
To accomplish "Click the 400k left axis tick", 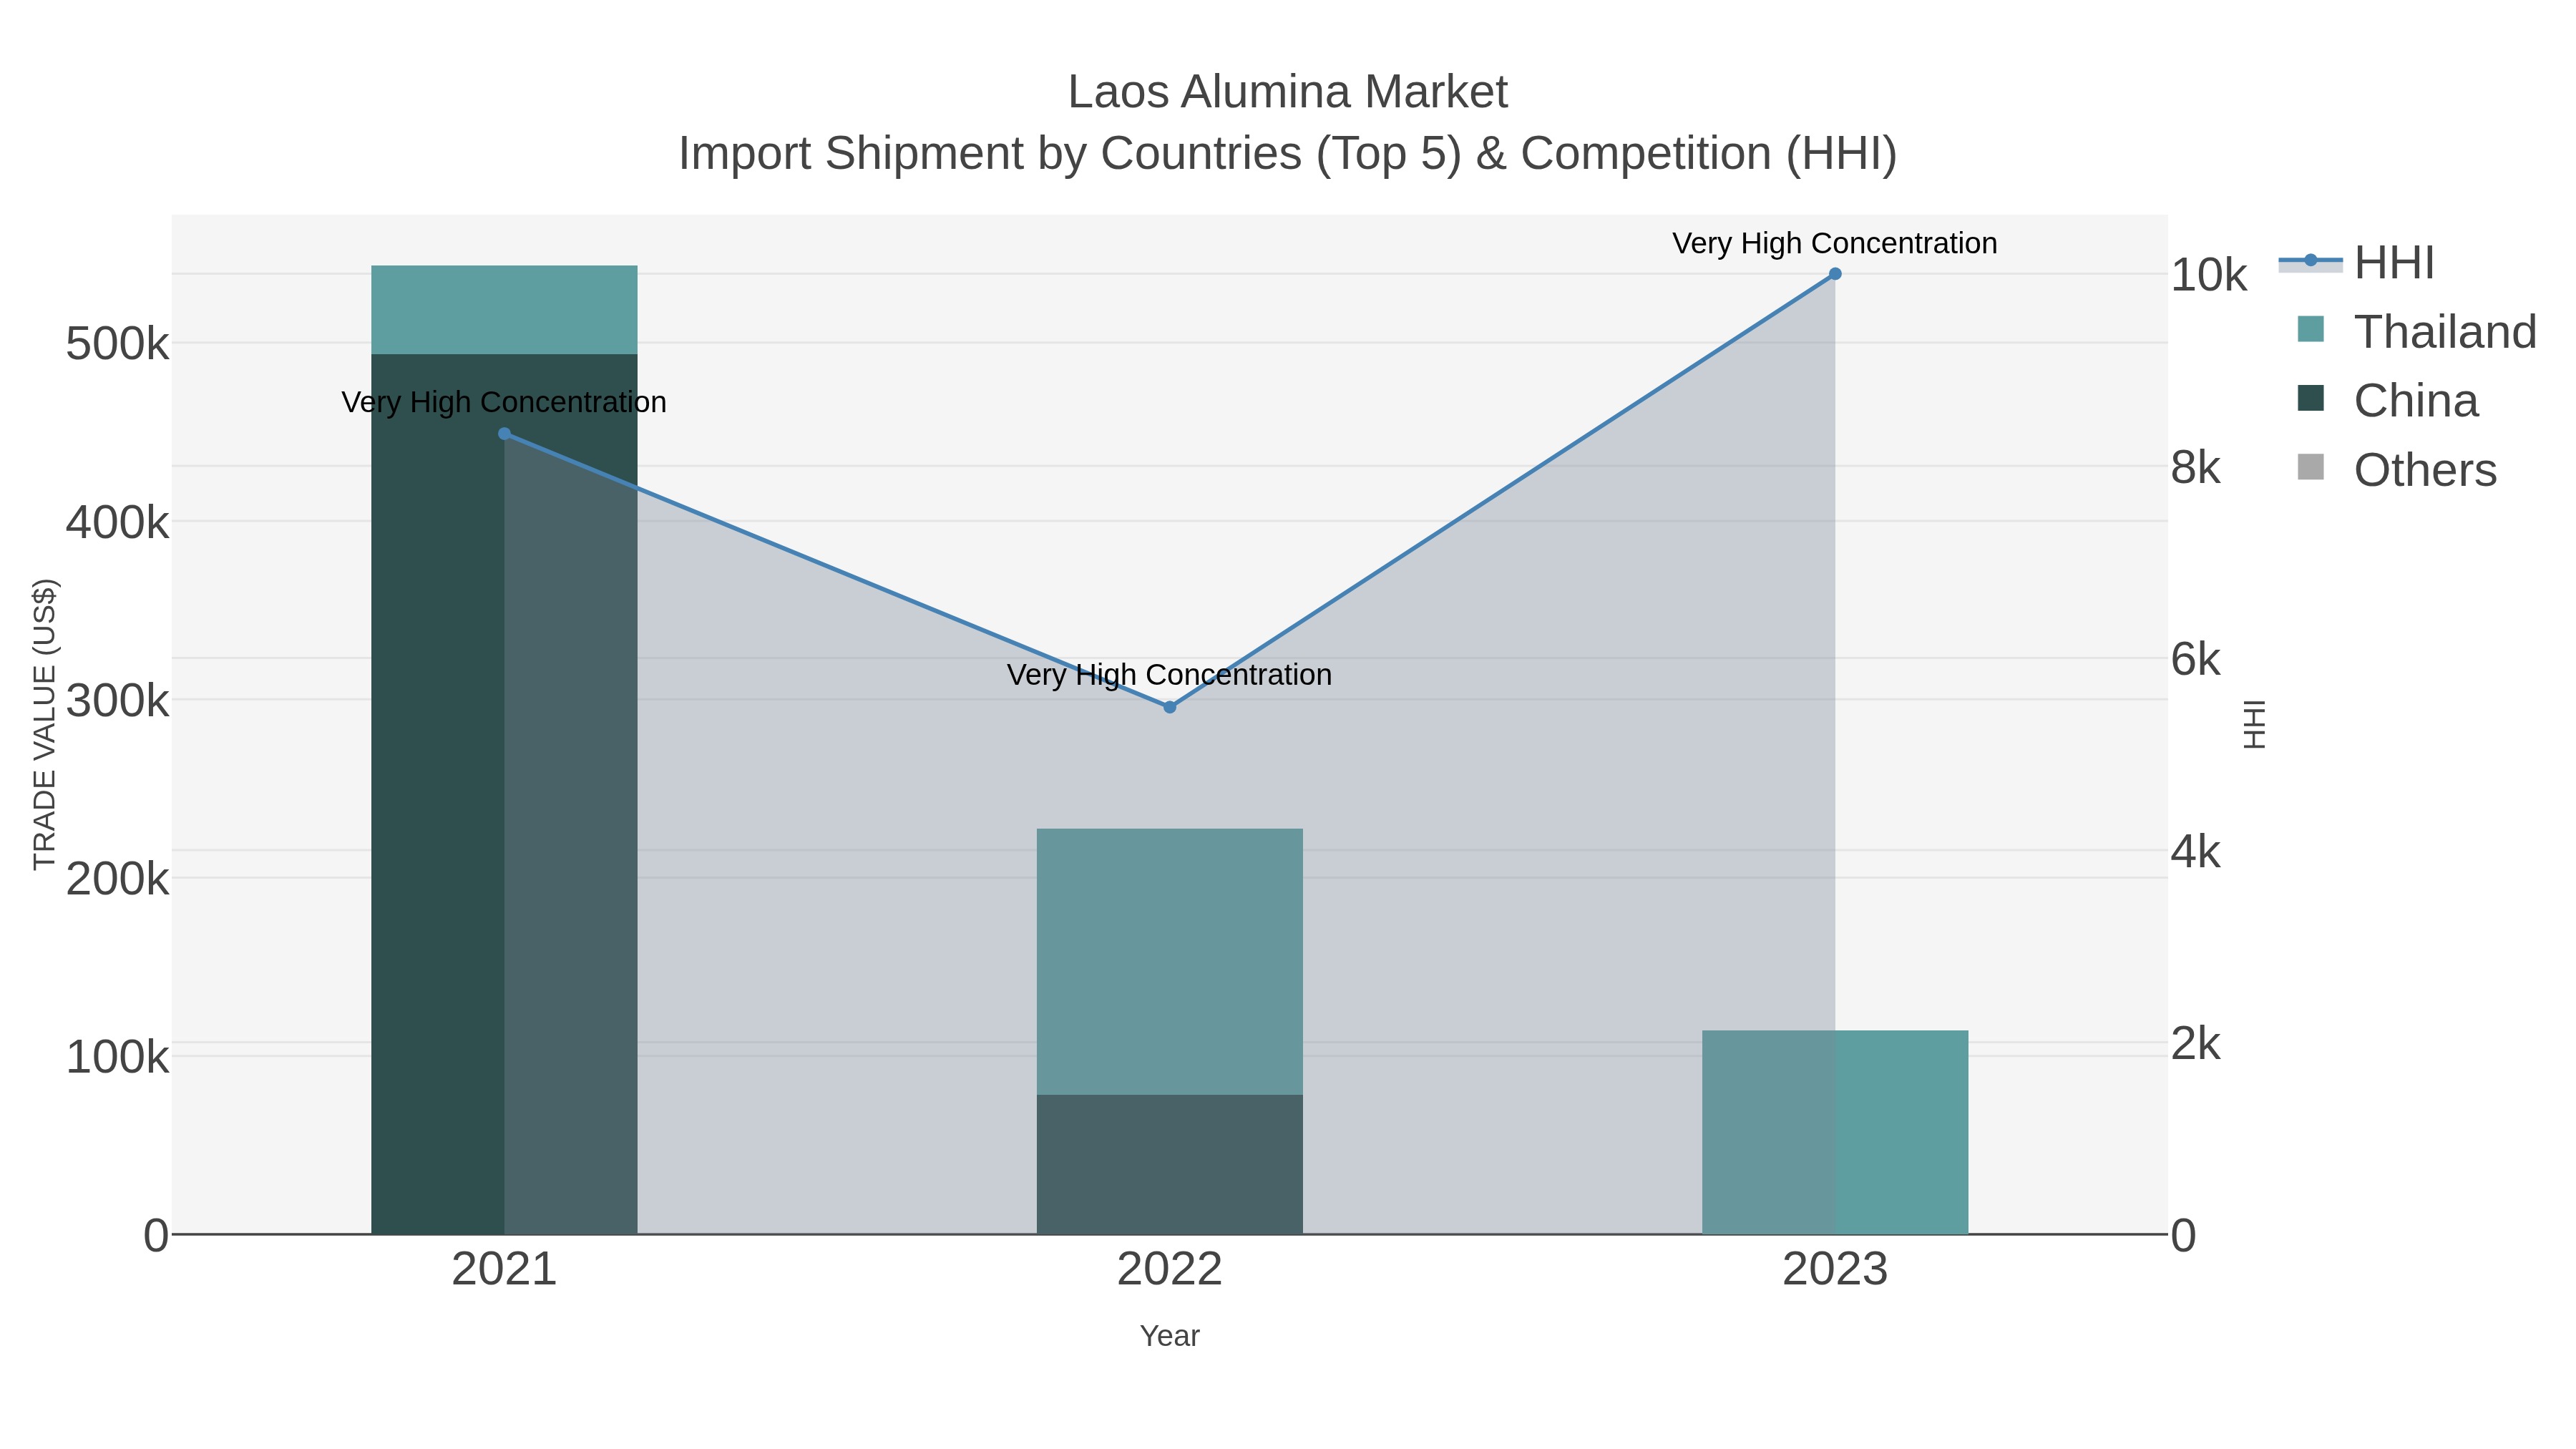I will point(117,523).
